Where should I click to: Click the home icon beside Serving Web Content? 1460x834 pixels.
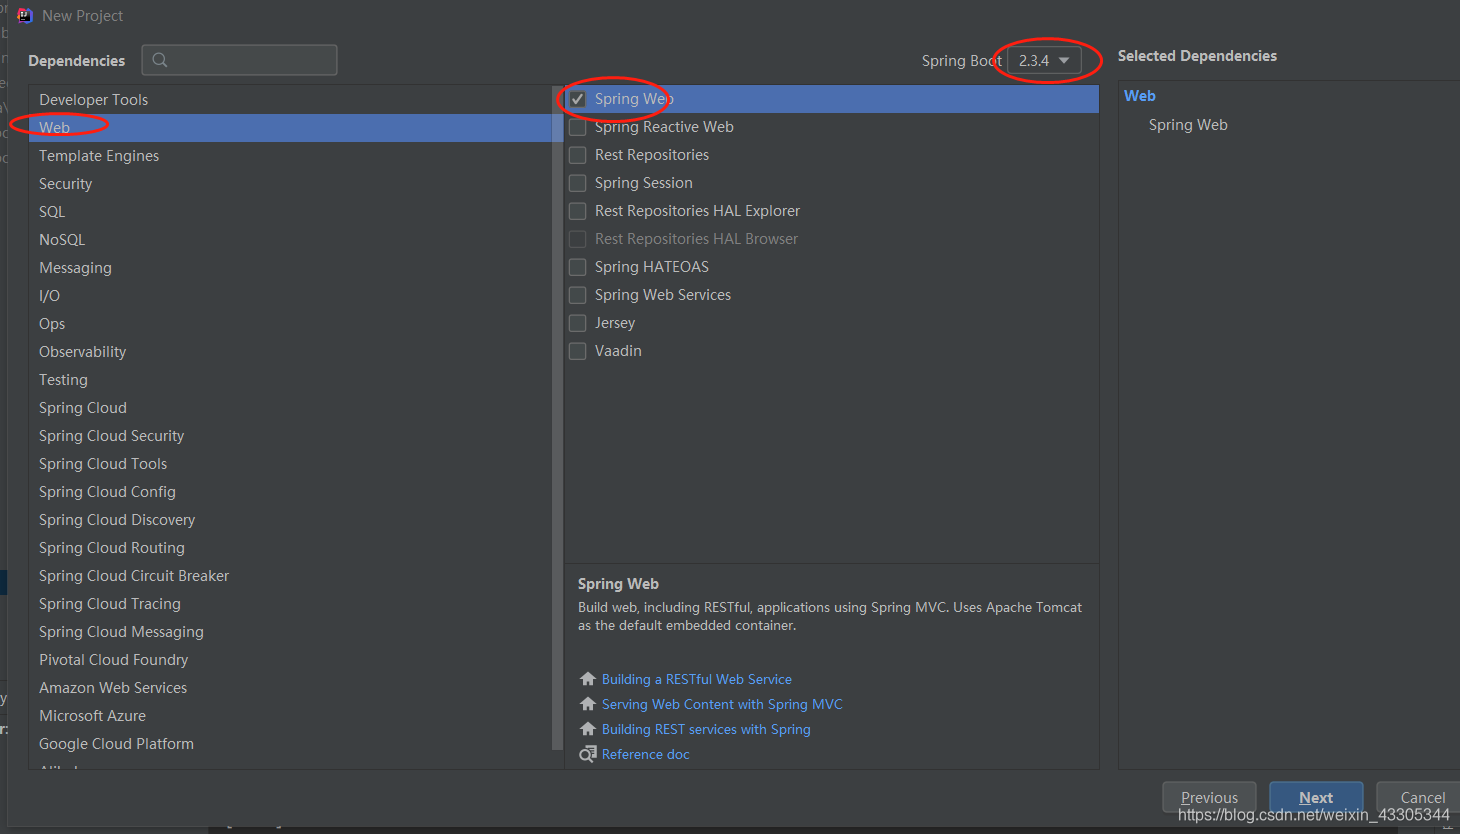[588, 704]
